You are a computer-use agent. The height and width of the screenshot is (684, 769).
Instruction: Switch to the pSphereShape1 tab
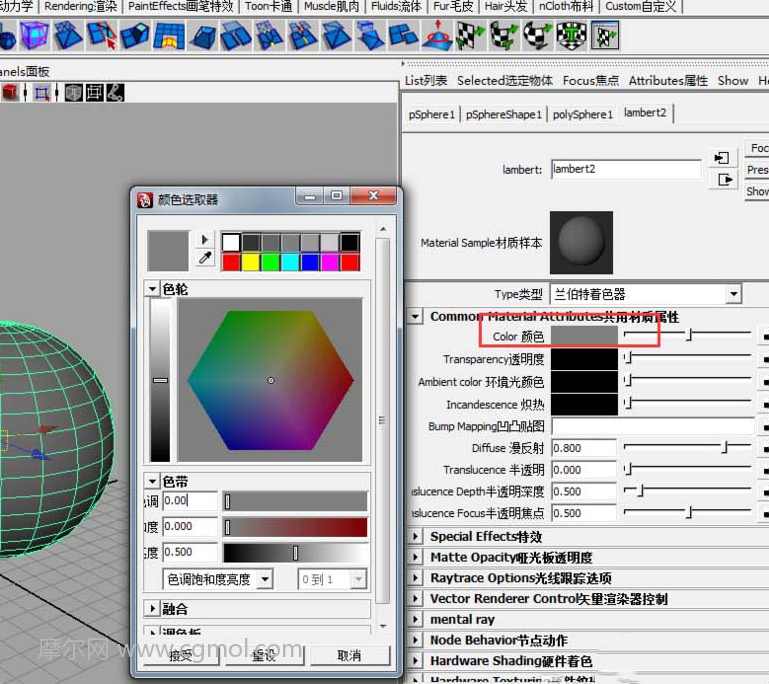pos(503,115)
